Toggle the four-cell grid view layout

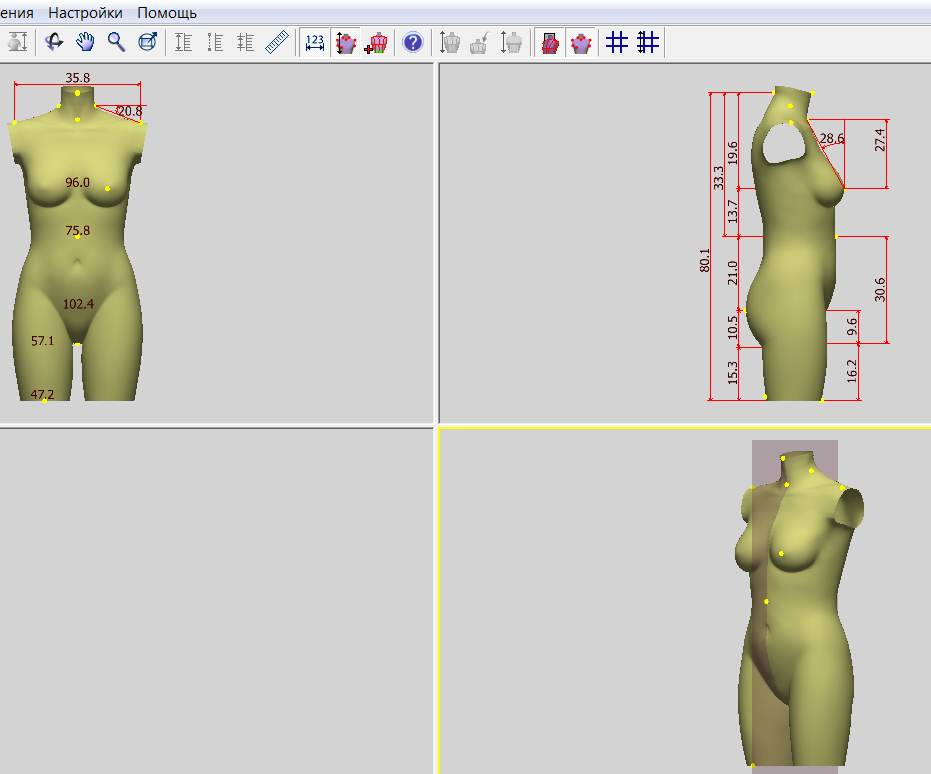click(617, 42)
